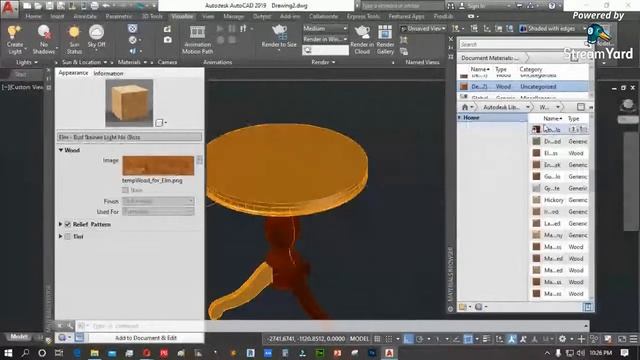This screenshot has height=360, width=640.
Task: Click the camera icon in Camera panel
Action: pos(167,40)
